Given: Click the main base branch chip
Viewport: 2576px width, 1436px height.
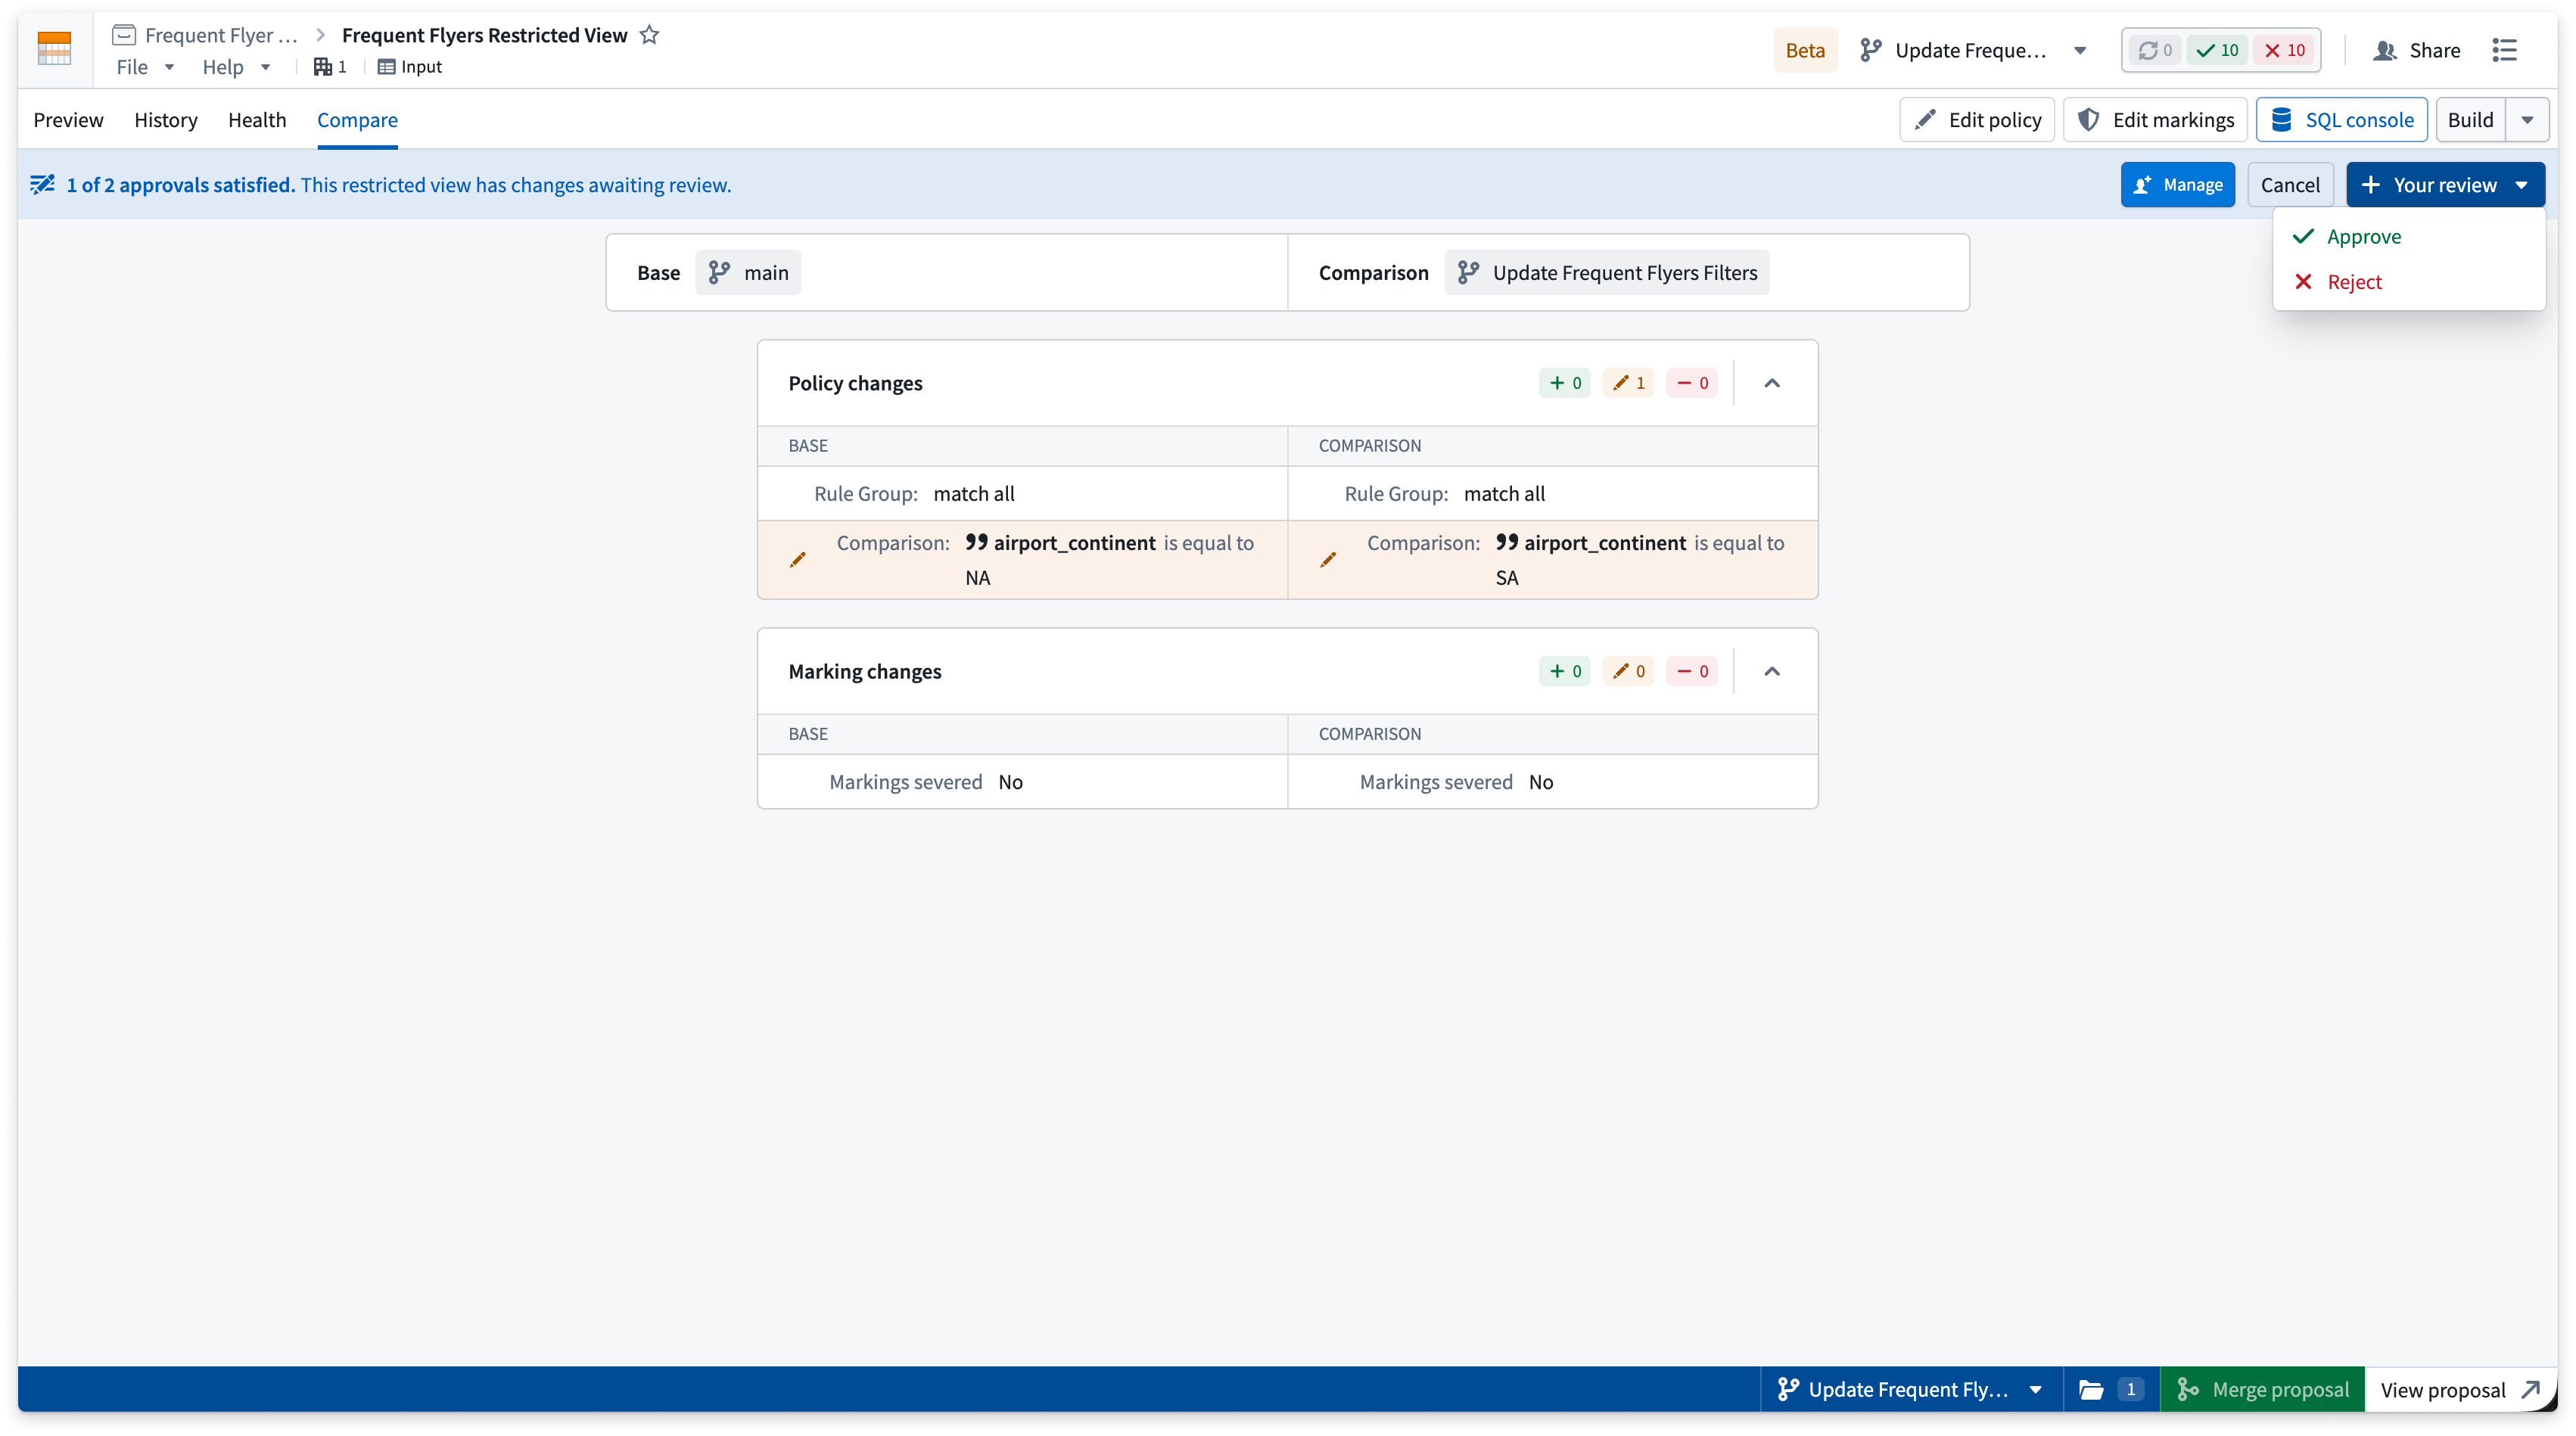Looking at the screenshot, I should pyautogui.click(x=748, y=273).
